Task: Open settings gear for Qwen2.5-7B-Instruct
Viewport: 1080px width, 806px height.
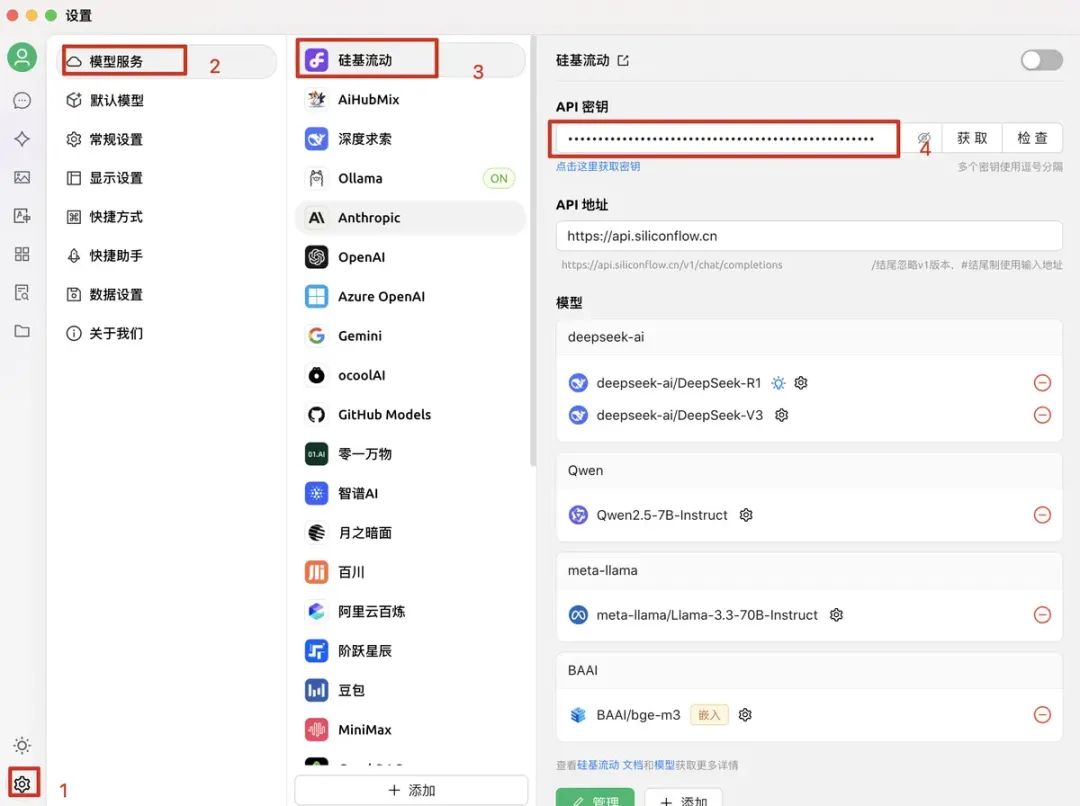Action: coord(746,515)
